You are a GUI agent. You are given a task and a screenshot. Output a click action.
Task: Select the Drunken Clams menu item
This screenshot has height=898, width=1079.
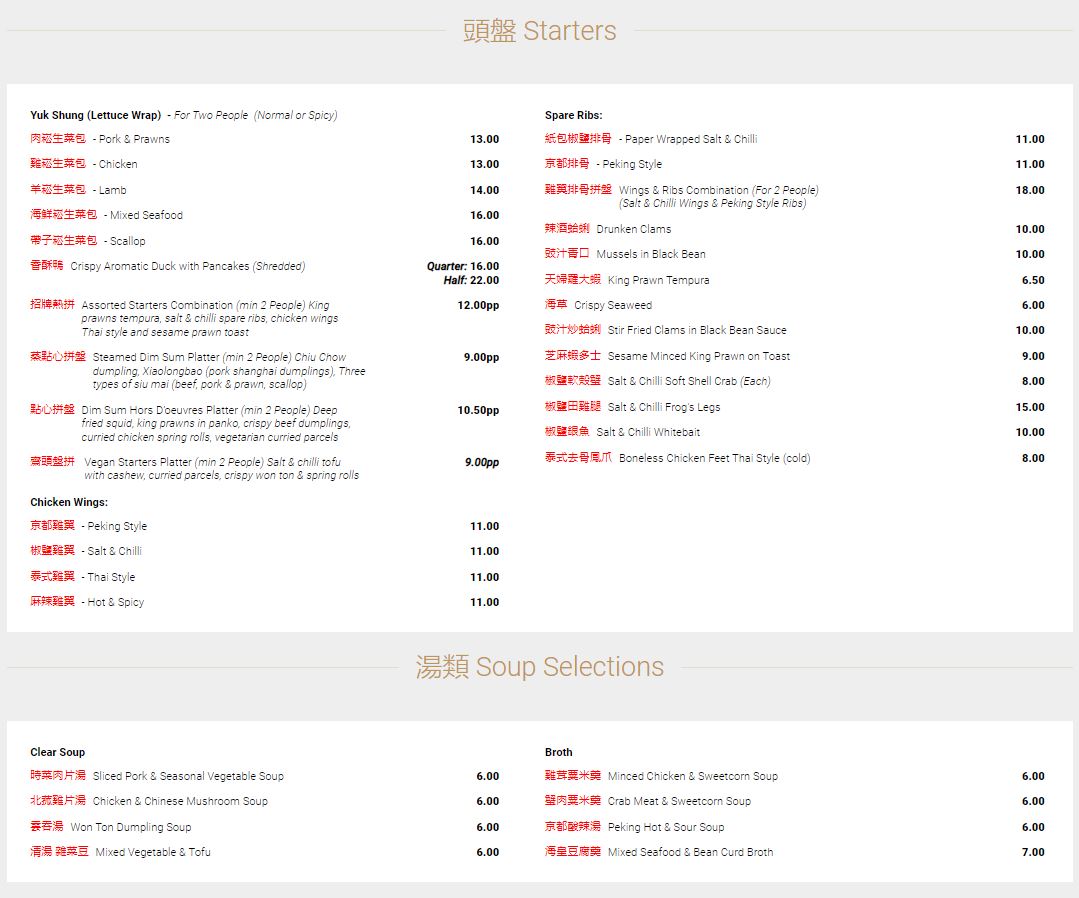tap(633, 229)
